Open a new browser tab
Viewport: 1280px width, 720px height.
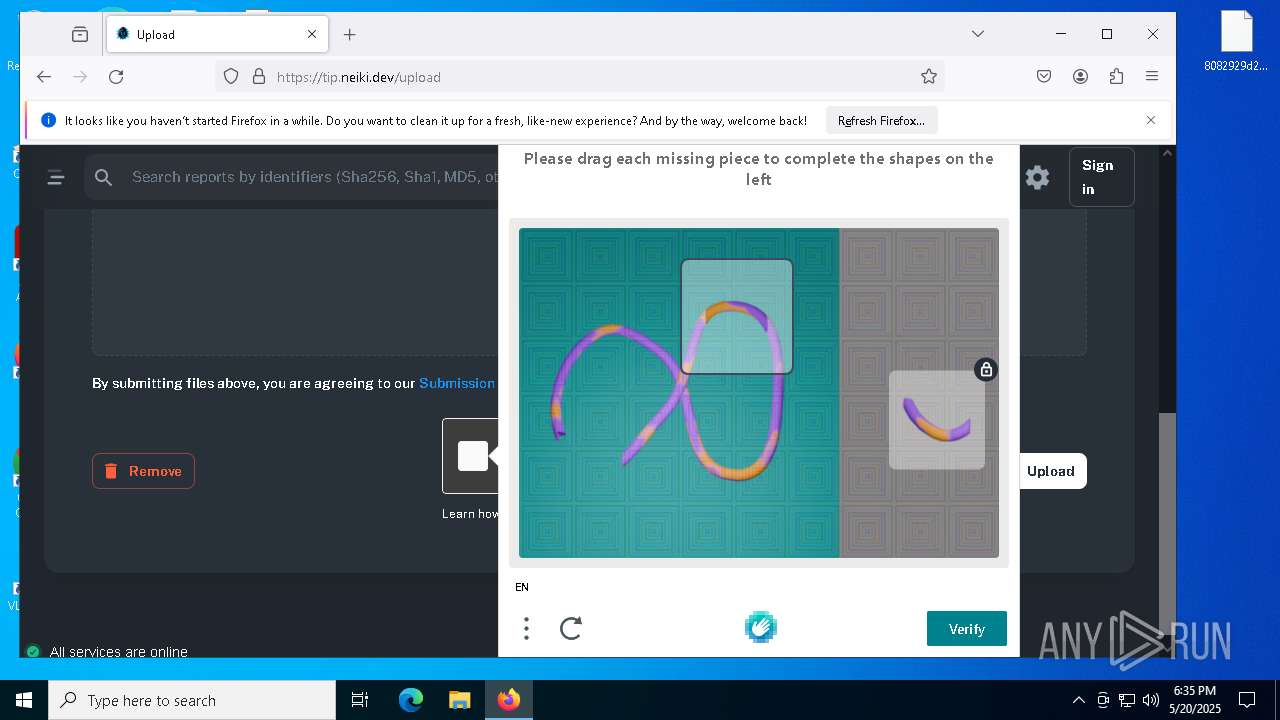(x=349, y=34)
